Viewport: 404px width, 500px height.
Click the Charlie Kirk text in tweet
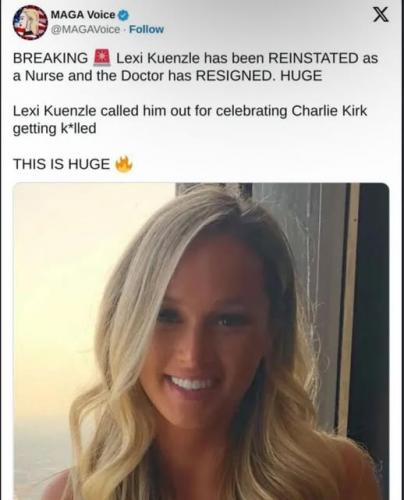[x=329, y=111]
